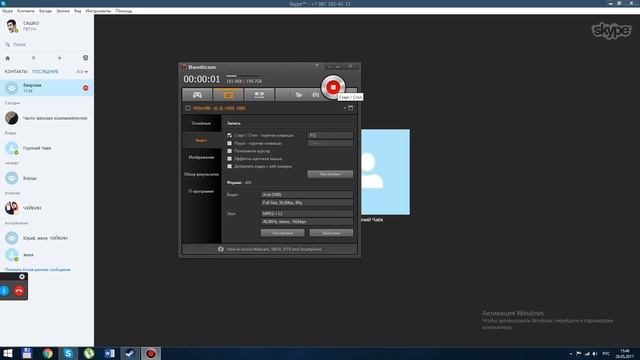Viewport: 640px width, 360px height.
Task: Enable the Показывать курсор checkbox
Action: [x=229, y=151]
